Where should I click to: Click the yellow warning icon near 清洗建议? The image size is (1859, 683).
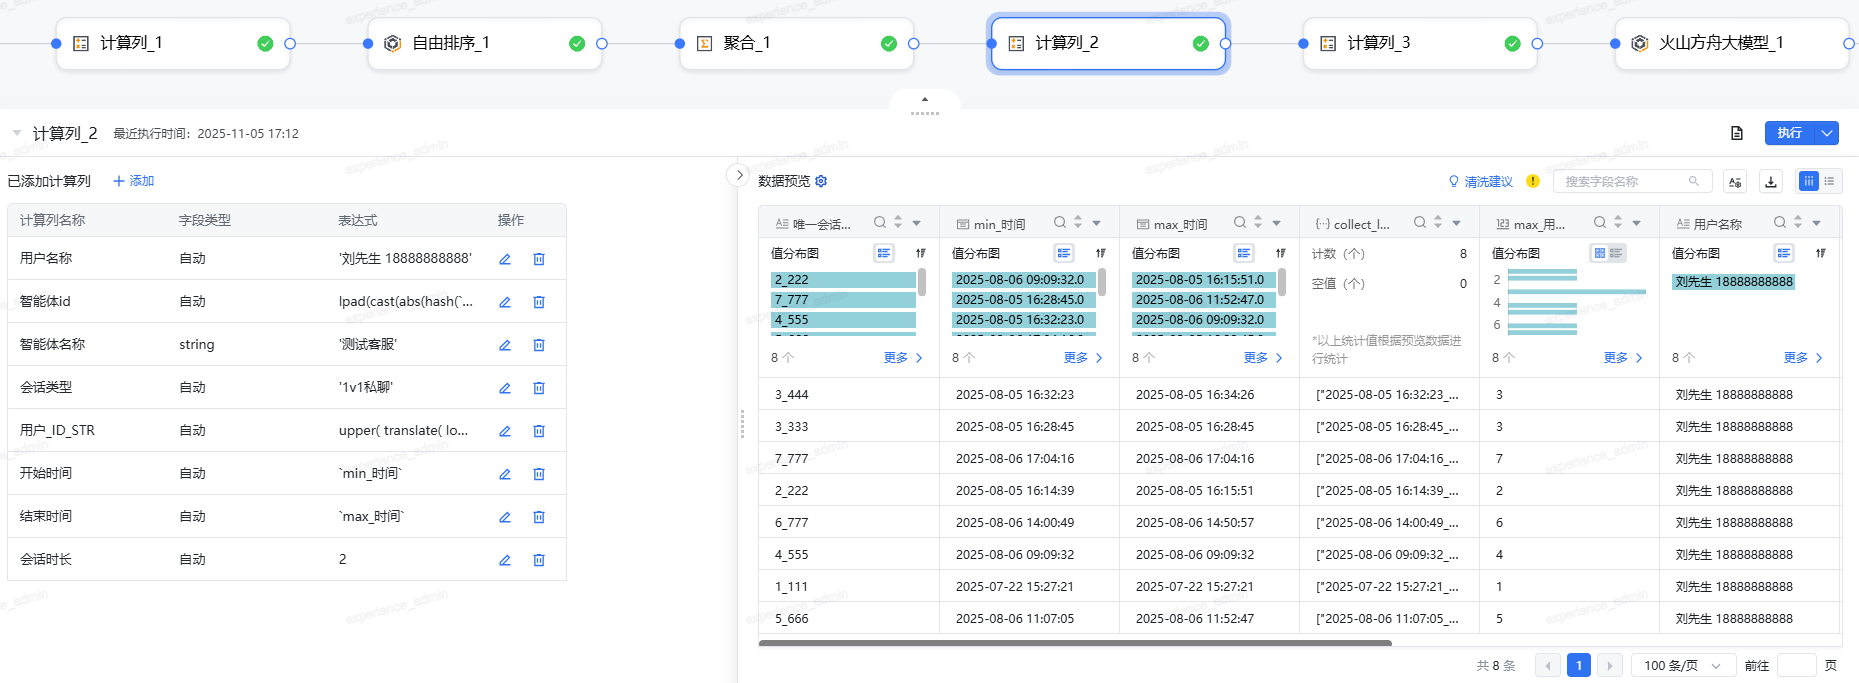1533,181
